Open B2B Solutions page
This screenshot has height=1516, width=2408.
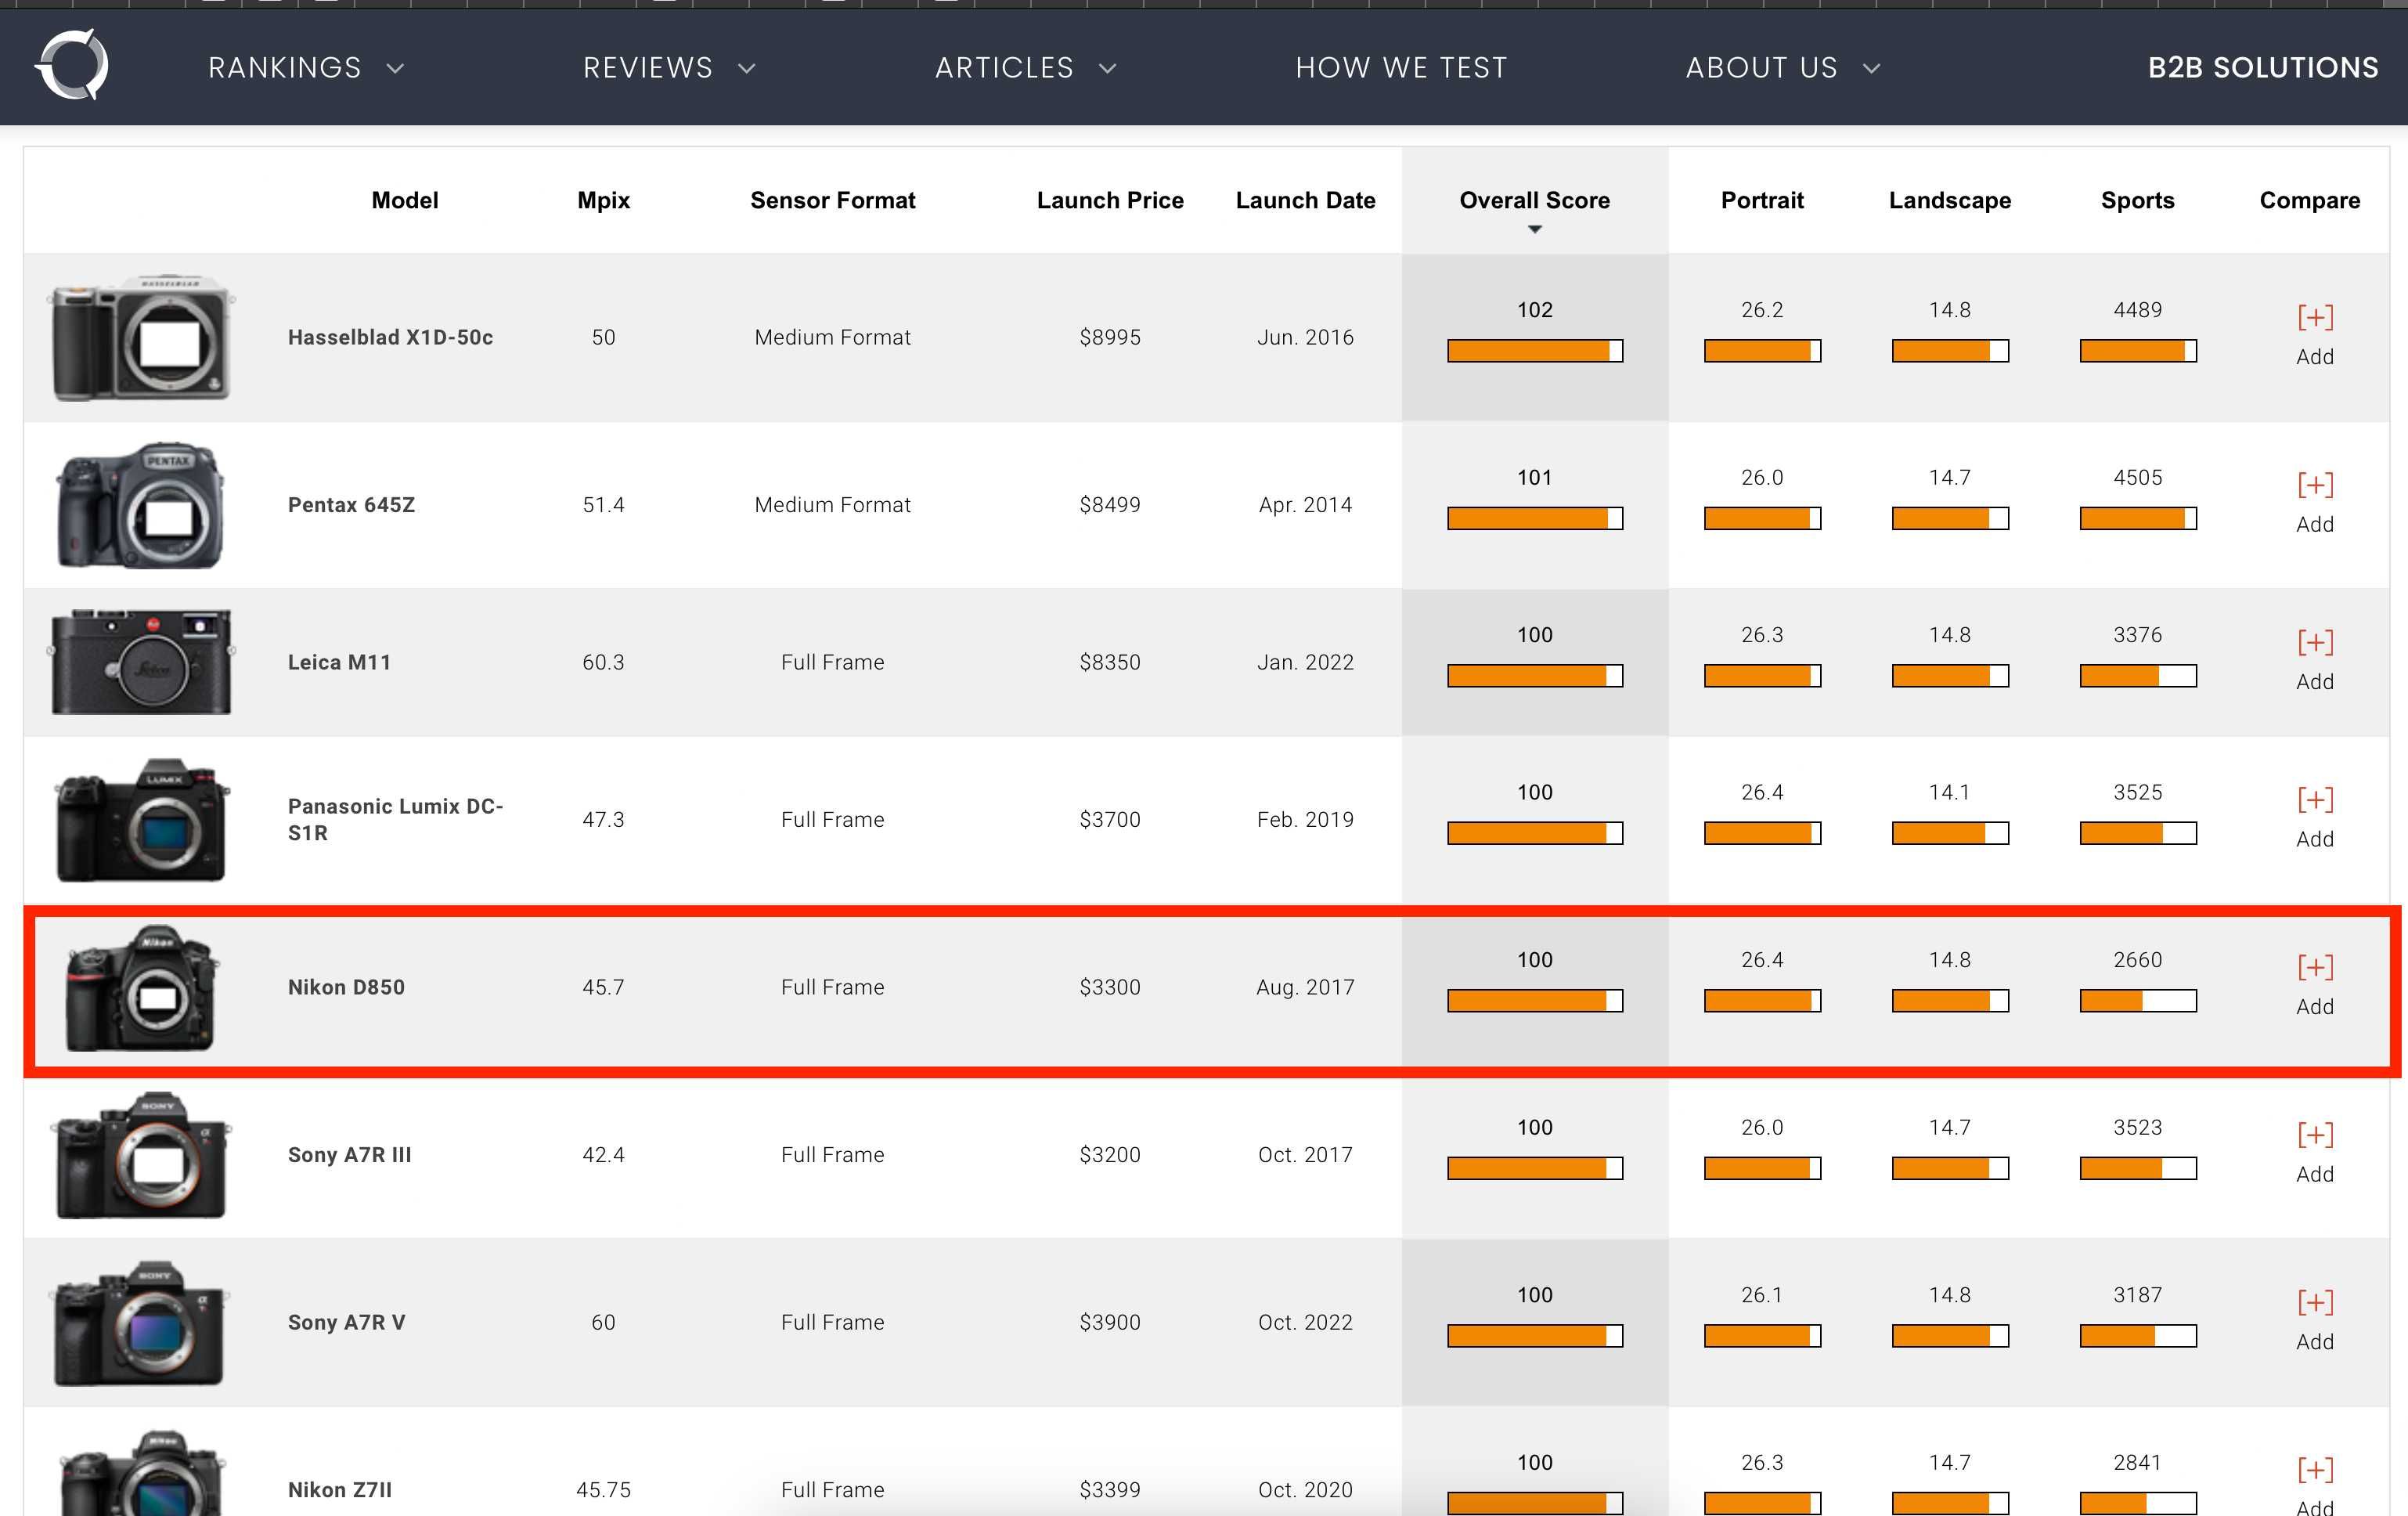[2263, 68]
